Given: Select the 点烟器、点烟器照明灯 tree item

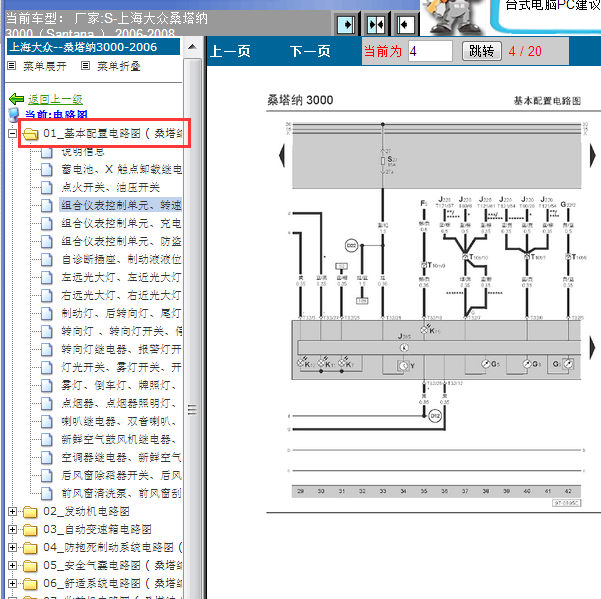Looking at the screenshot, I should pyautogui.click(x=118, y=403).
